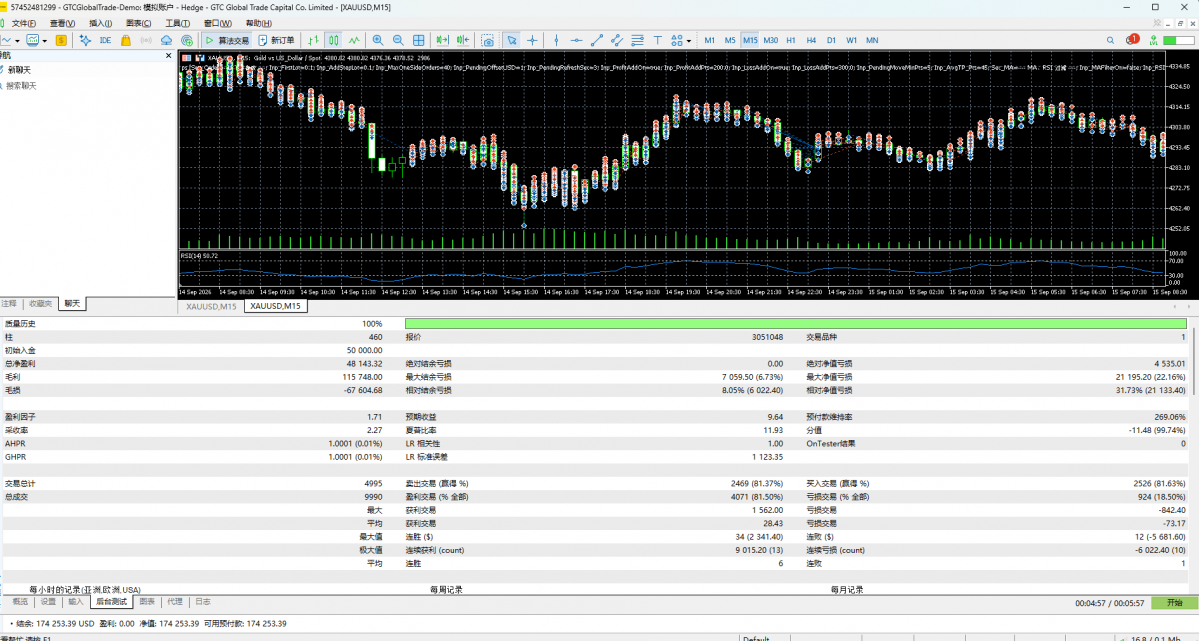Draw a horizontal line
Screen dimensions: 1199x641
[x=576, y=40]
